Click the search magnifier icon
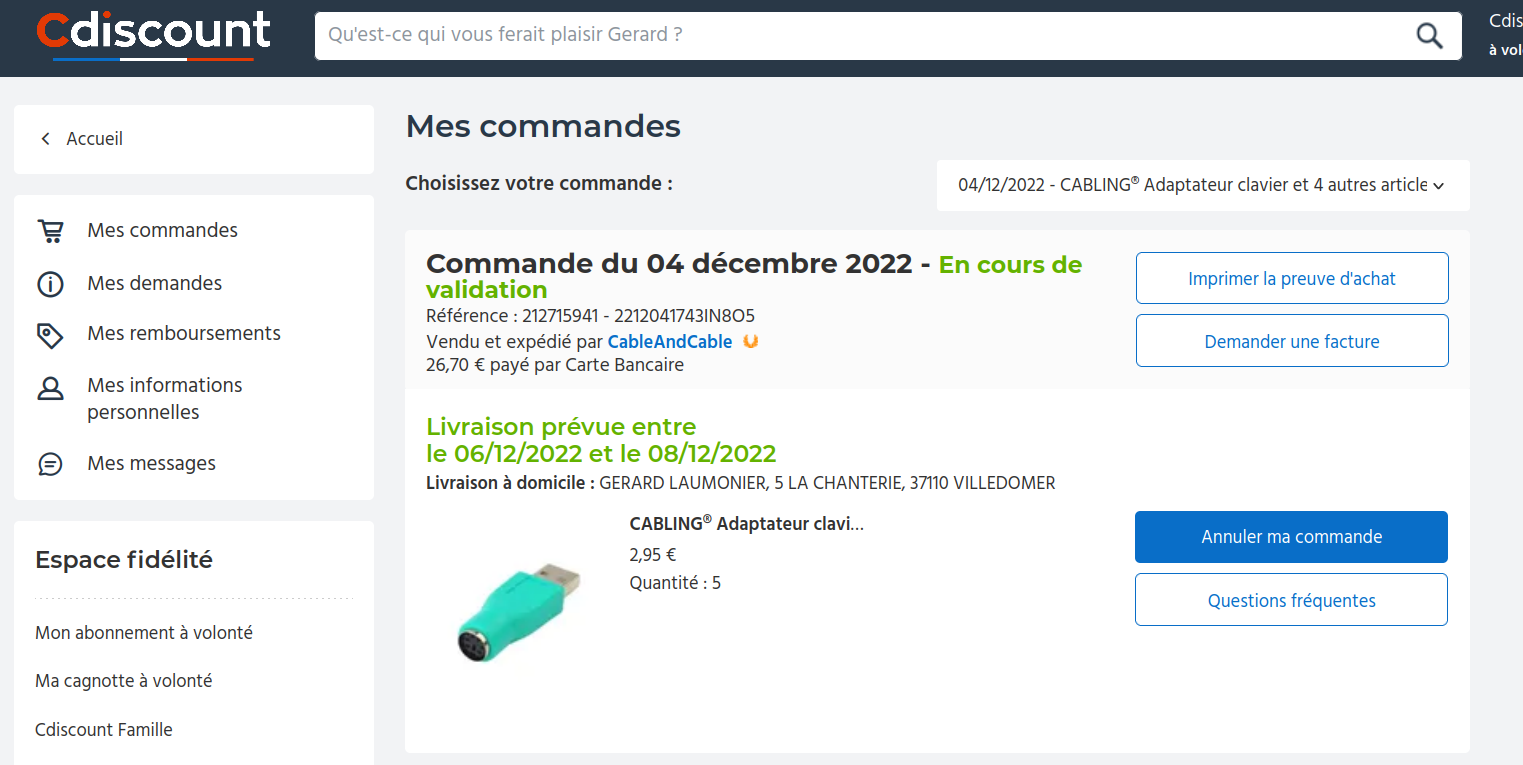Screen dimensions: 1523x765 coord(1430,36)
